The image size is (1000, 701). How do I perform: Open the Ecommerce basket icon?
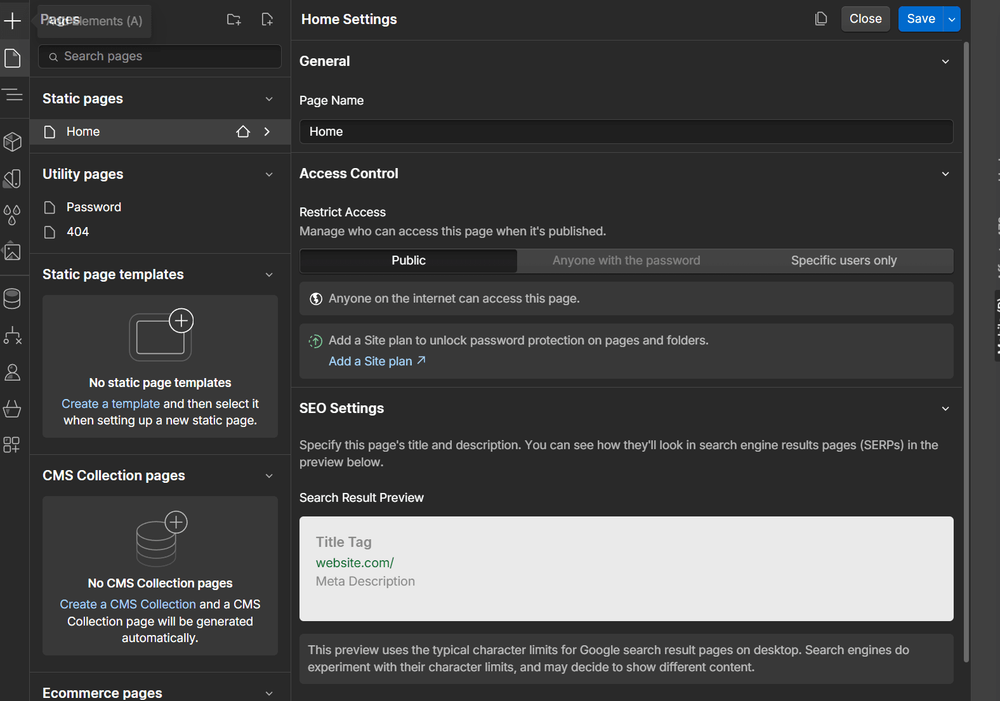click(13, 409)
